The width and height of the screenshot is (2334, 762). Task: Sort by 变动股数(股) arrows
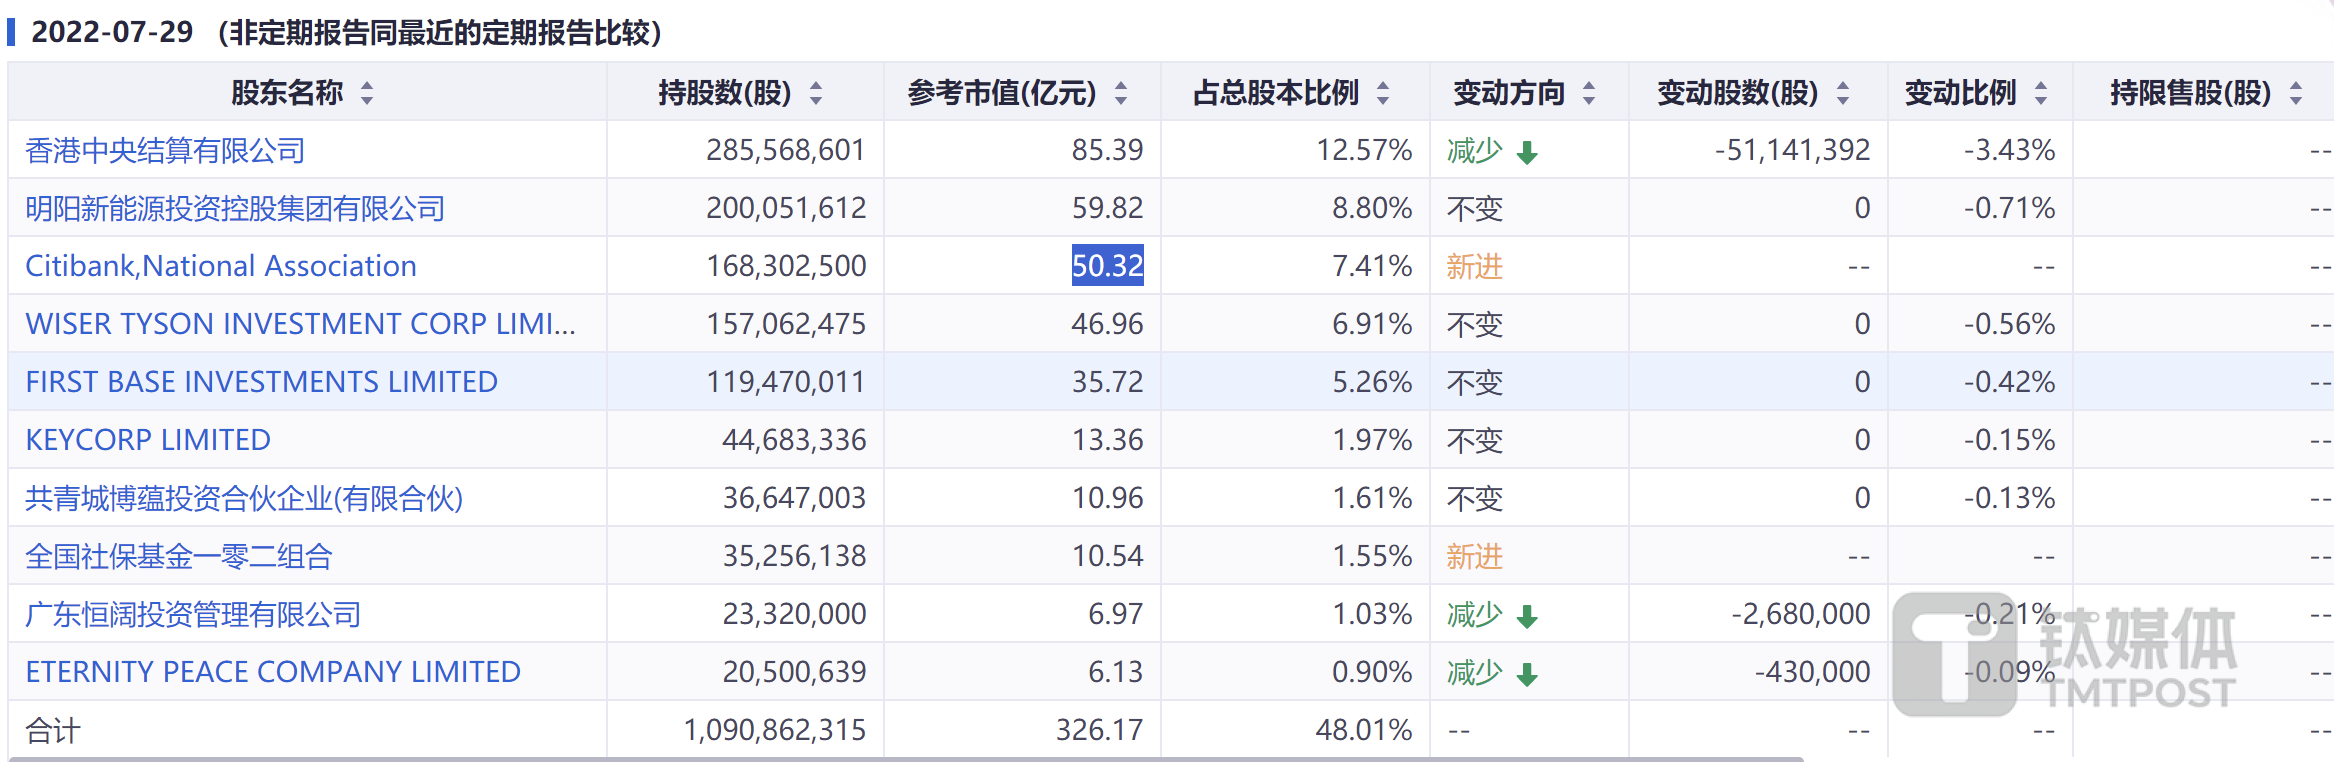tap(1843, 93)
